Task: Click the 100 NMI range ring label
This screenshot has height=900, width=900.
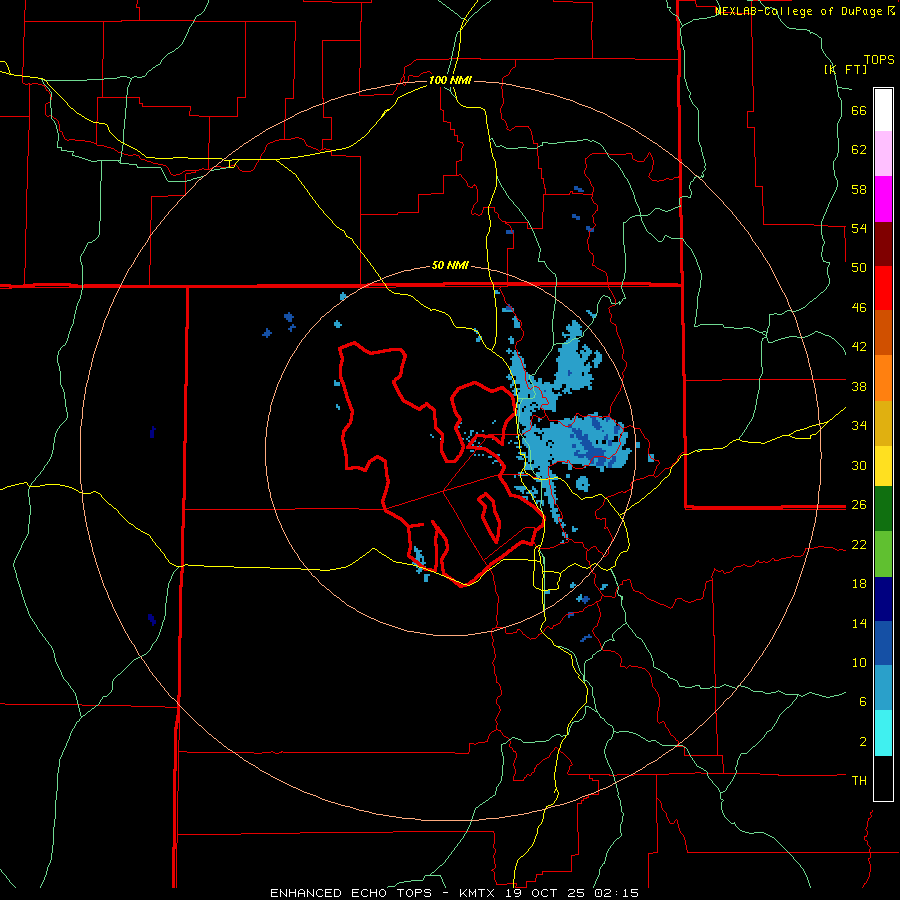Action: (450, 80)
